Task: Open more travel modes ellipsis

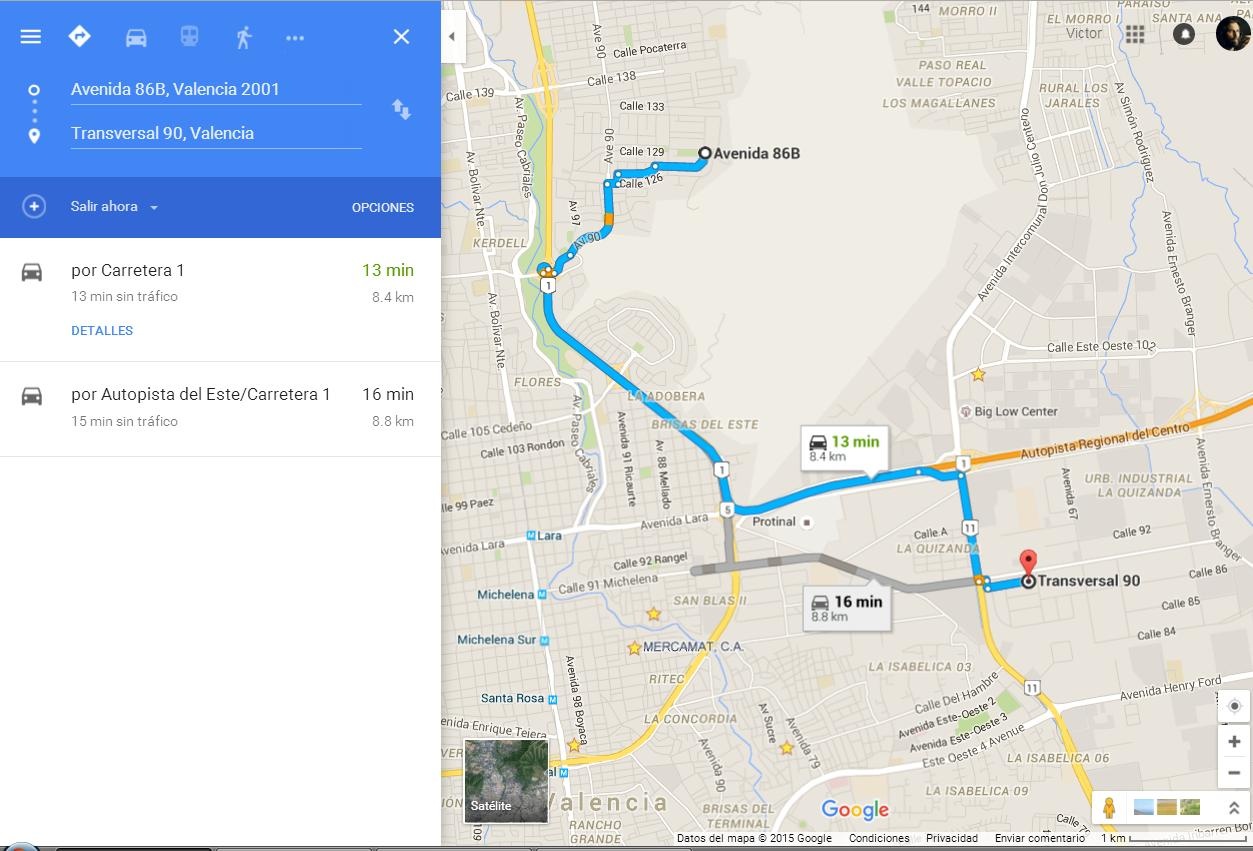Action: 295,38
